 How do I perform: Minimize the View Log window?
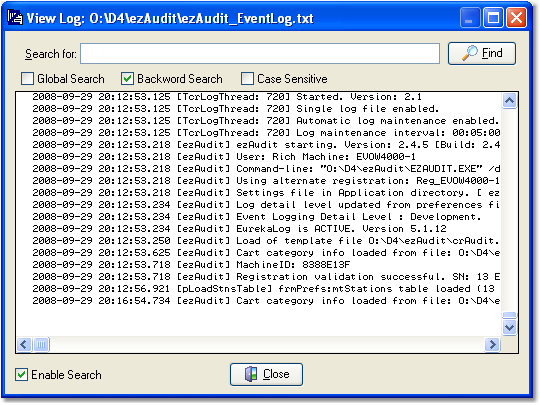pyautogui.click(x=469, y=18)
